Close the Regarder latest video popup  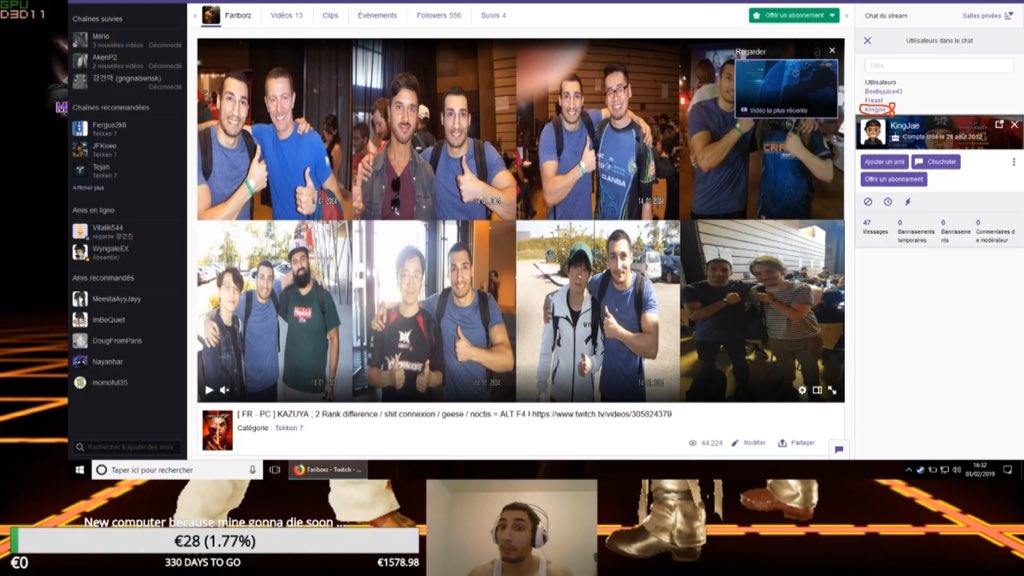(x=832, y=50)
